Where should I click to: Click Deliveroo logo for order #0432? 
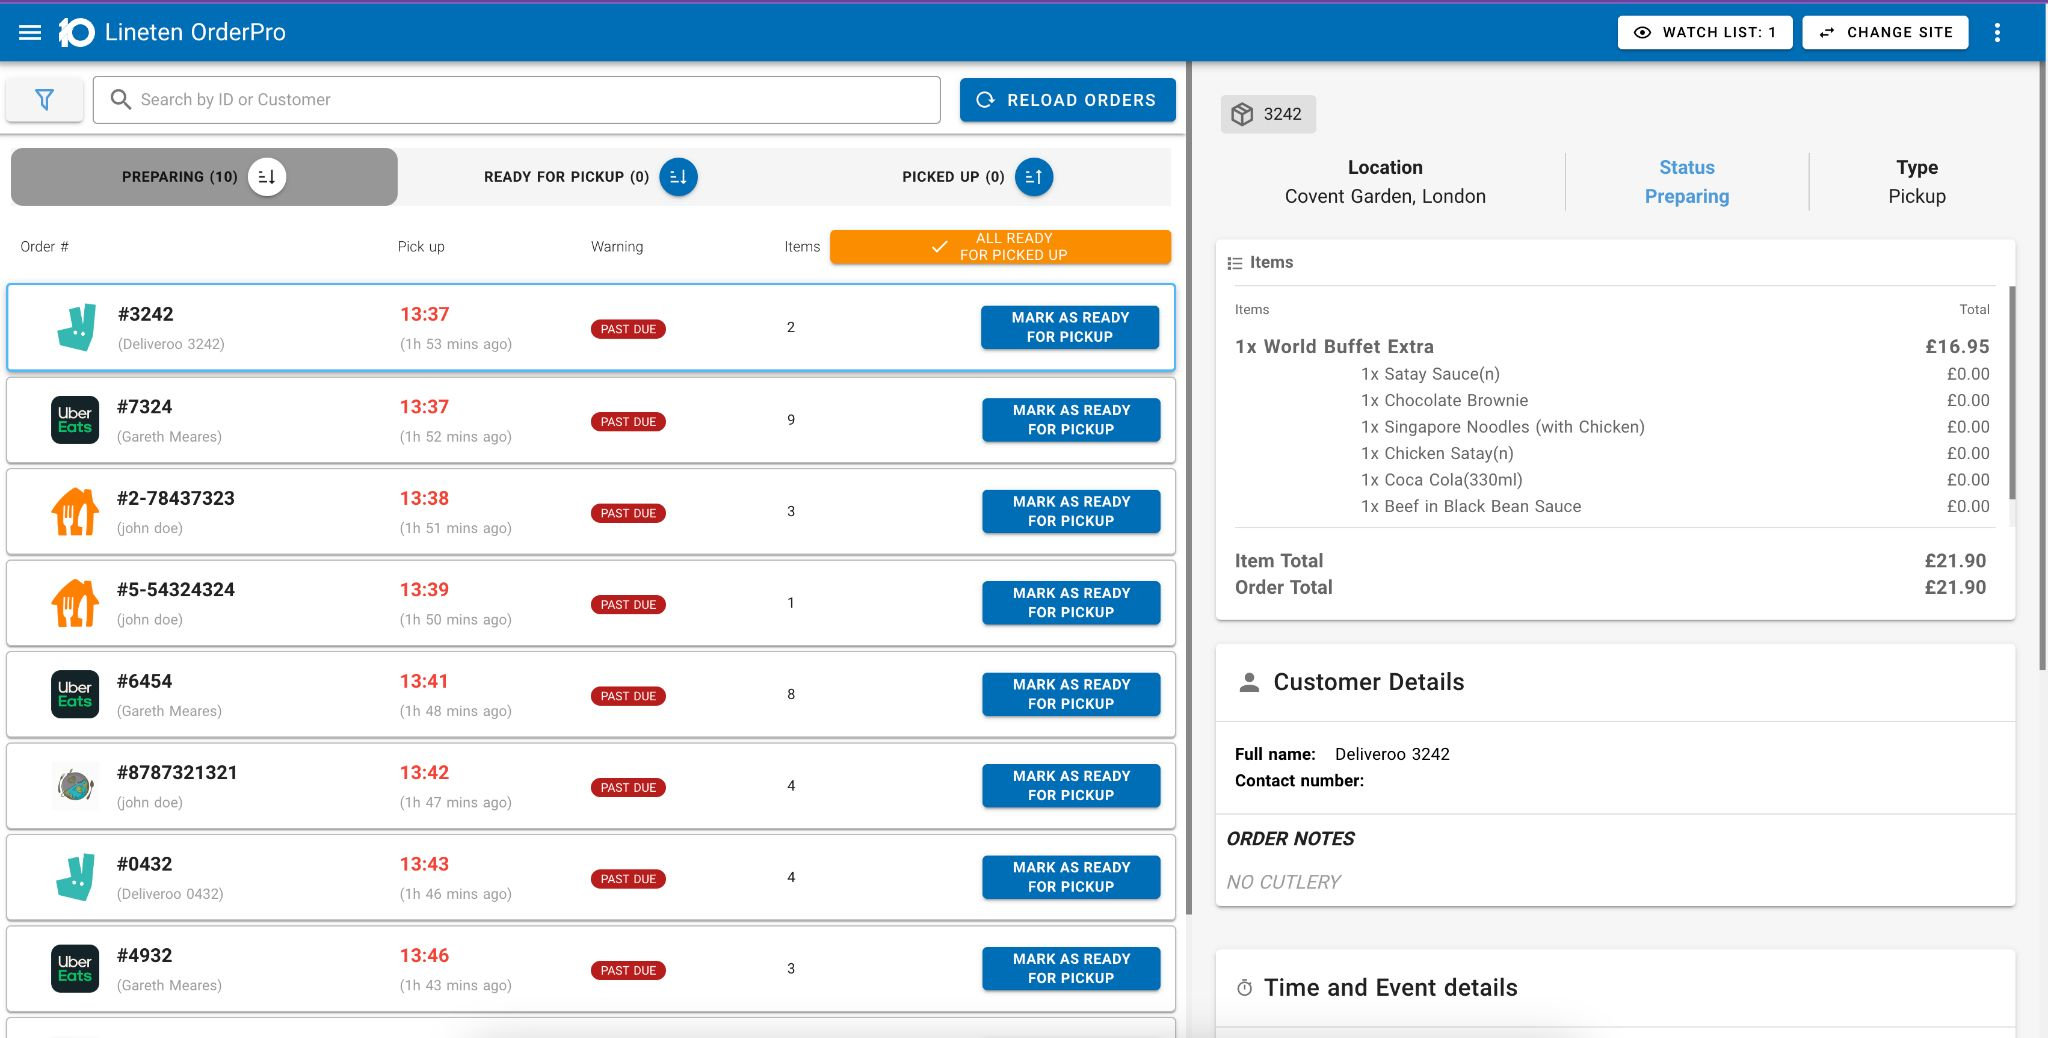tap(76, 877)
